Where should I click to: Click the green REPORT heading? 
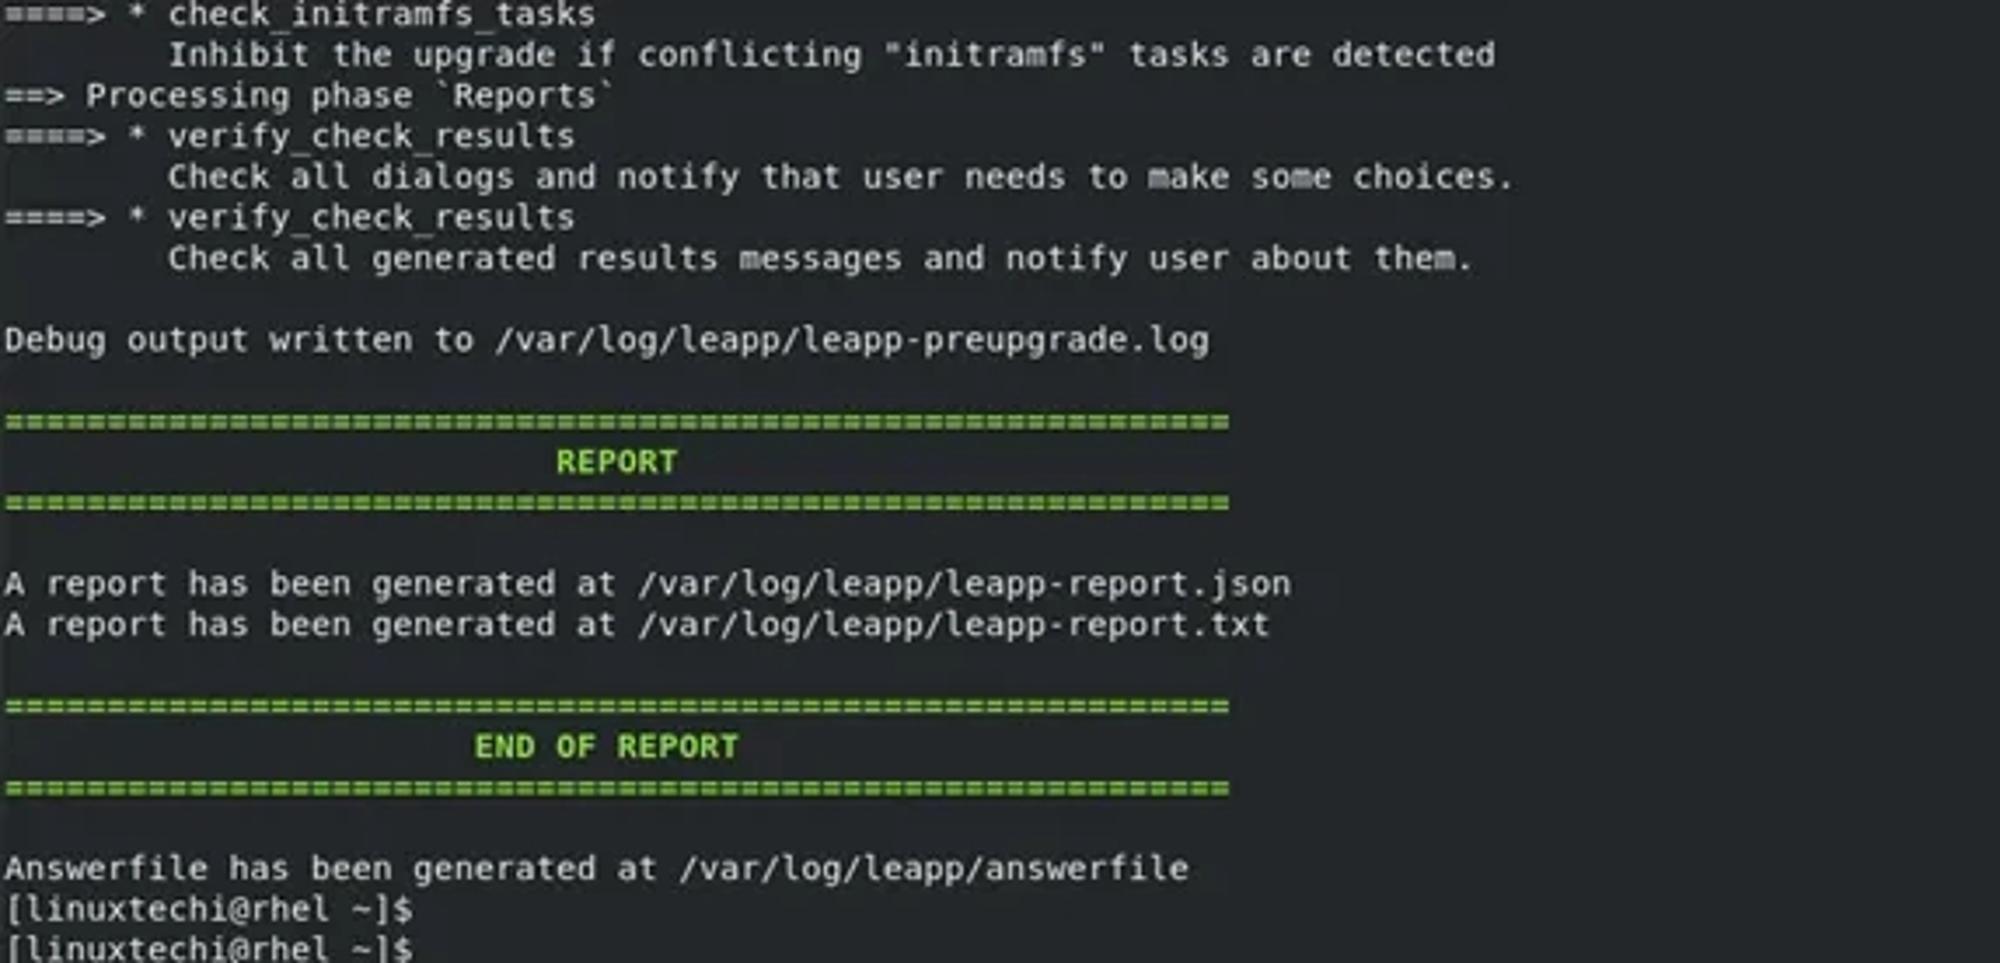coord(616,462)
